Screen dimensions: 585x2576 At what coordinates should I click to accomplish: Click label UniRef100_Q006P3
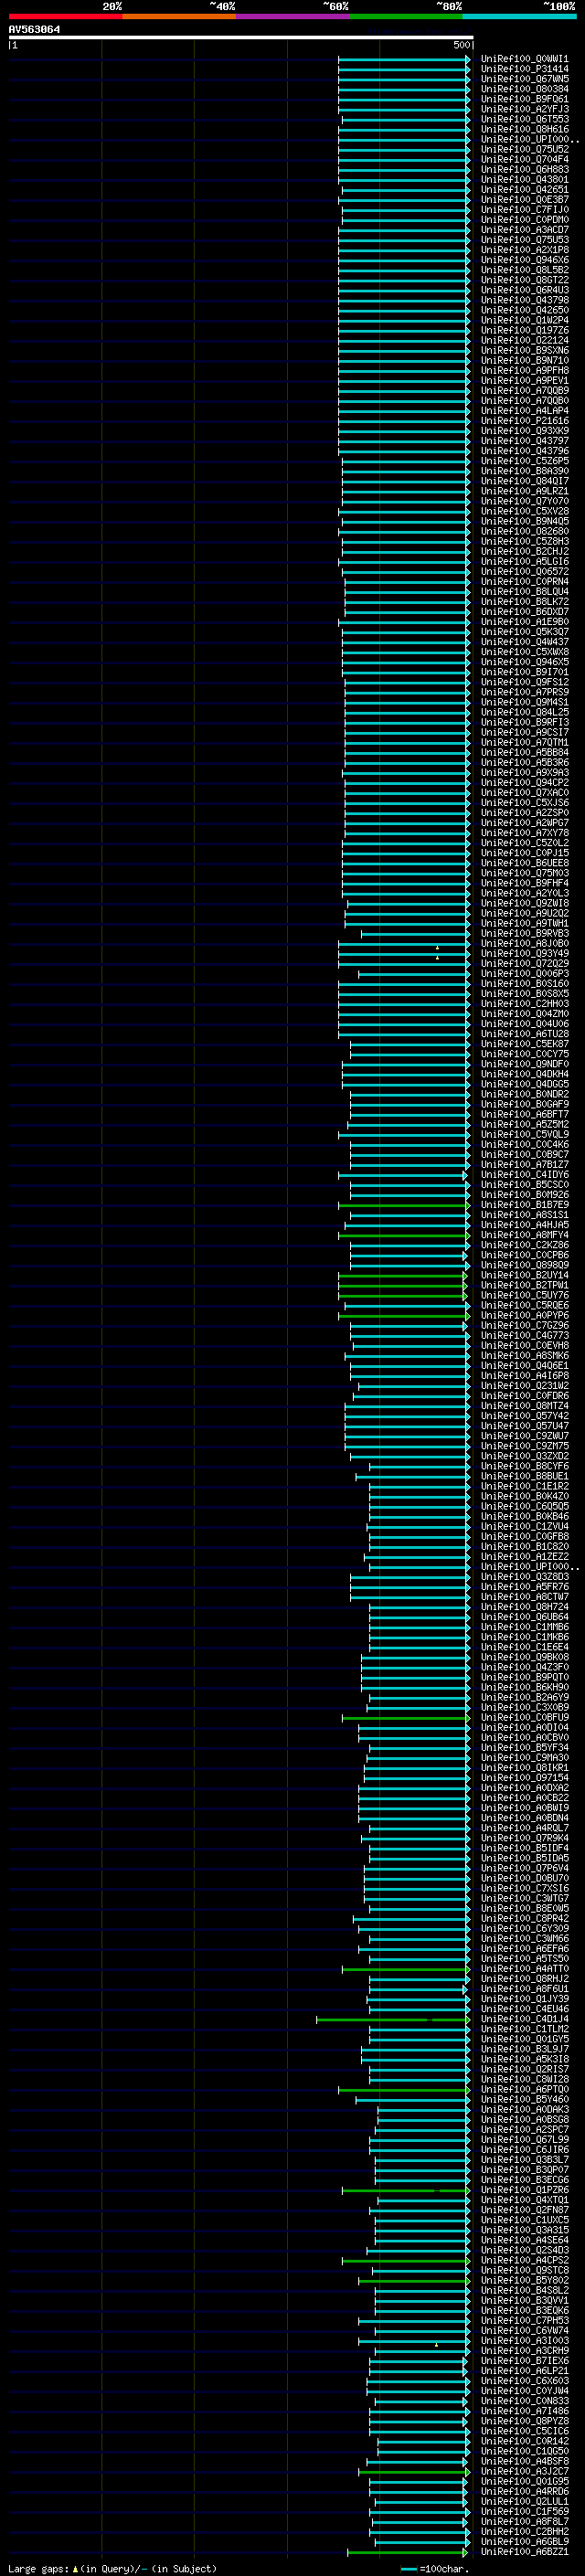[x=524, y=973]
